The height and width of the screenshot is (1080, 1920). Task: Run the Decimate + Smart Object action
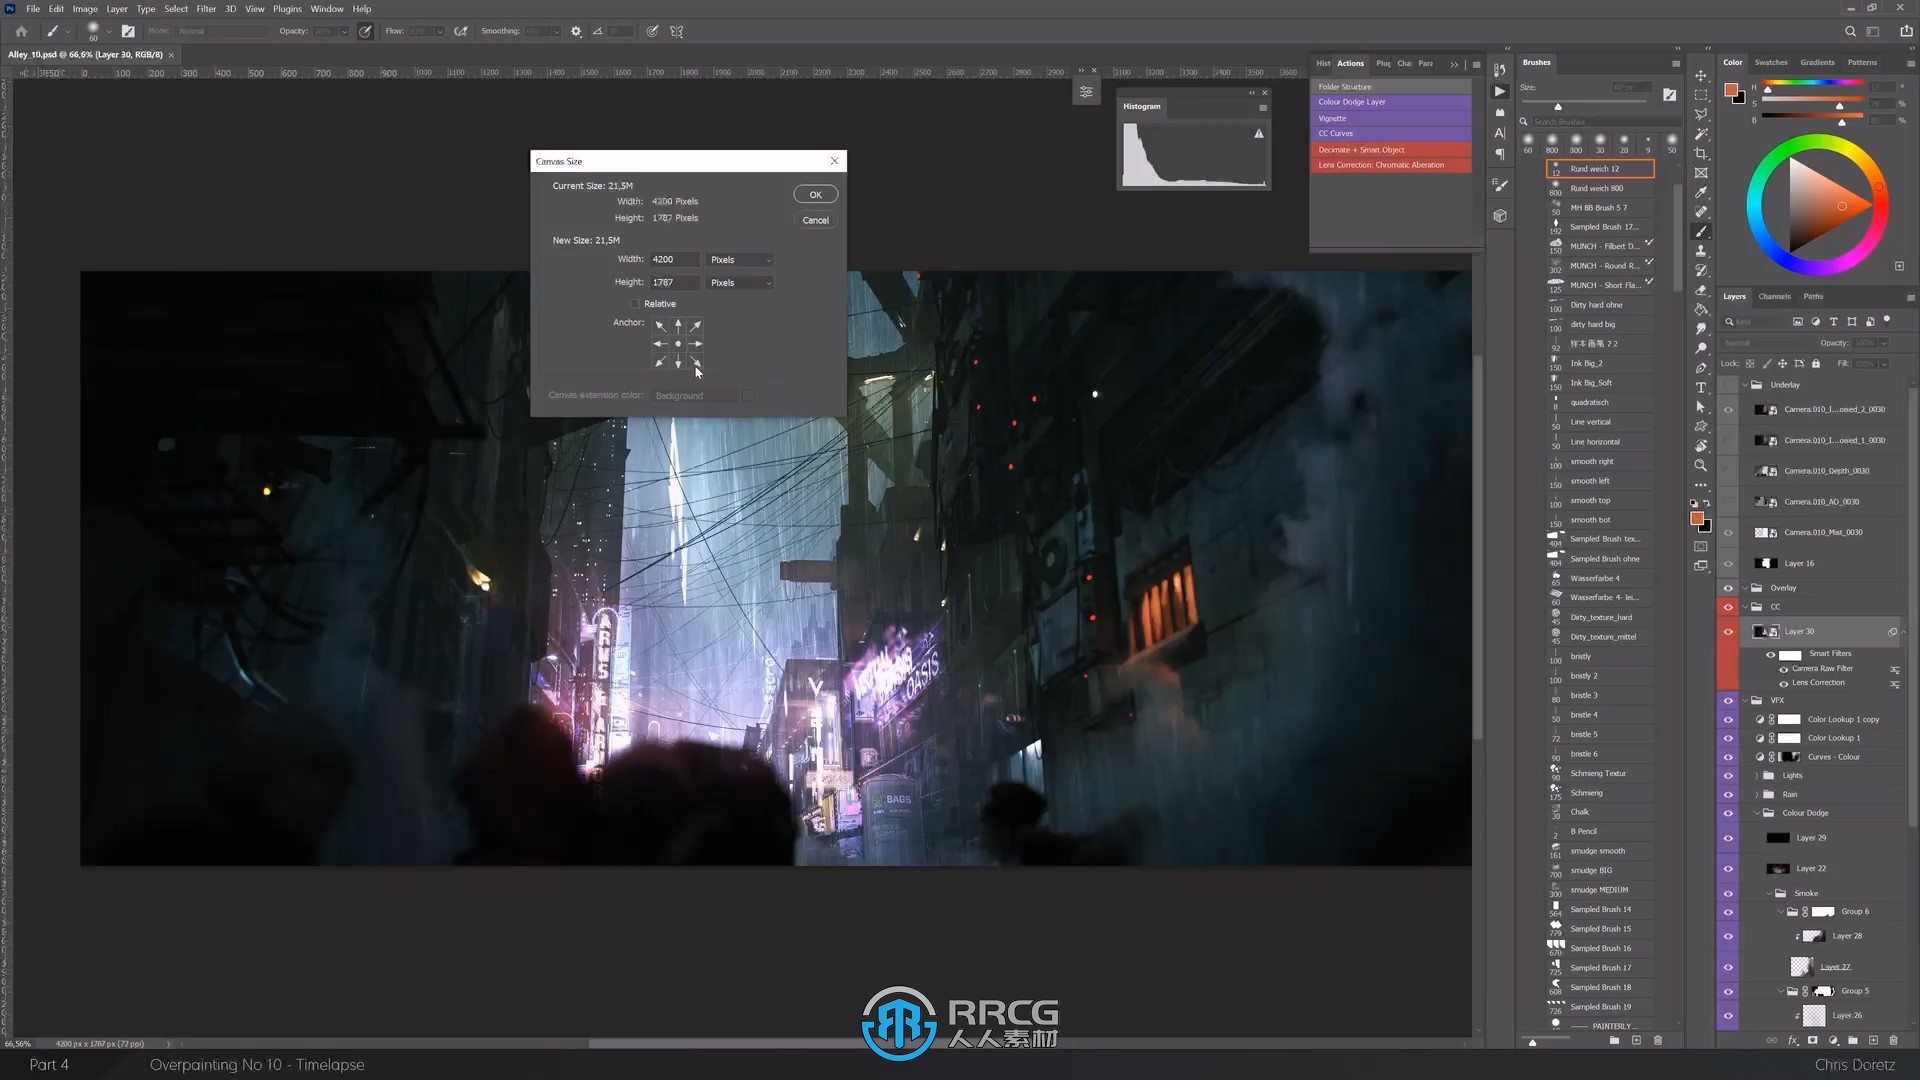click(1391, 149)
